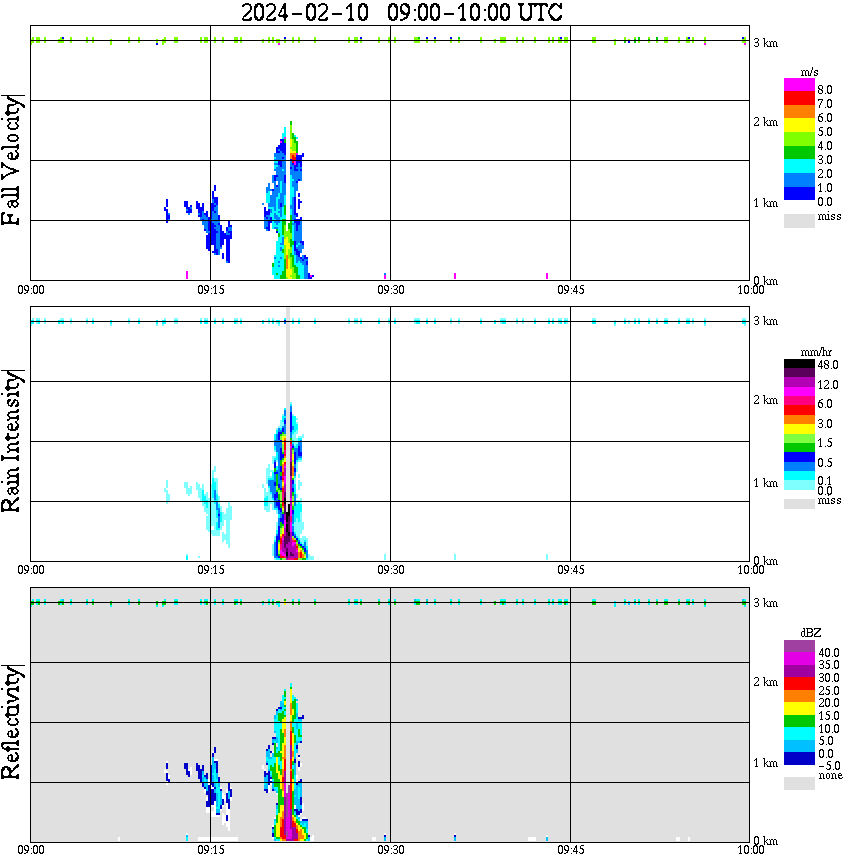Pick the dark blue swatch above 0.0 m/s
This screenshot has height=868, width=850.
point(799,193)
